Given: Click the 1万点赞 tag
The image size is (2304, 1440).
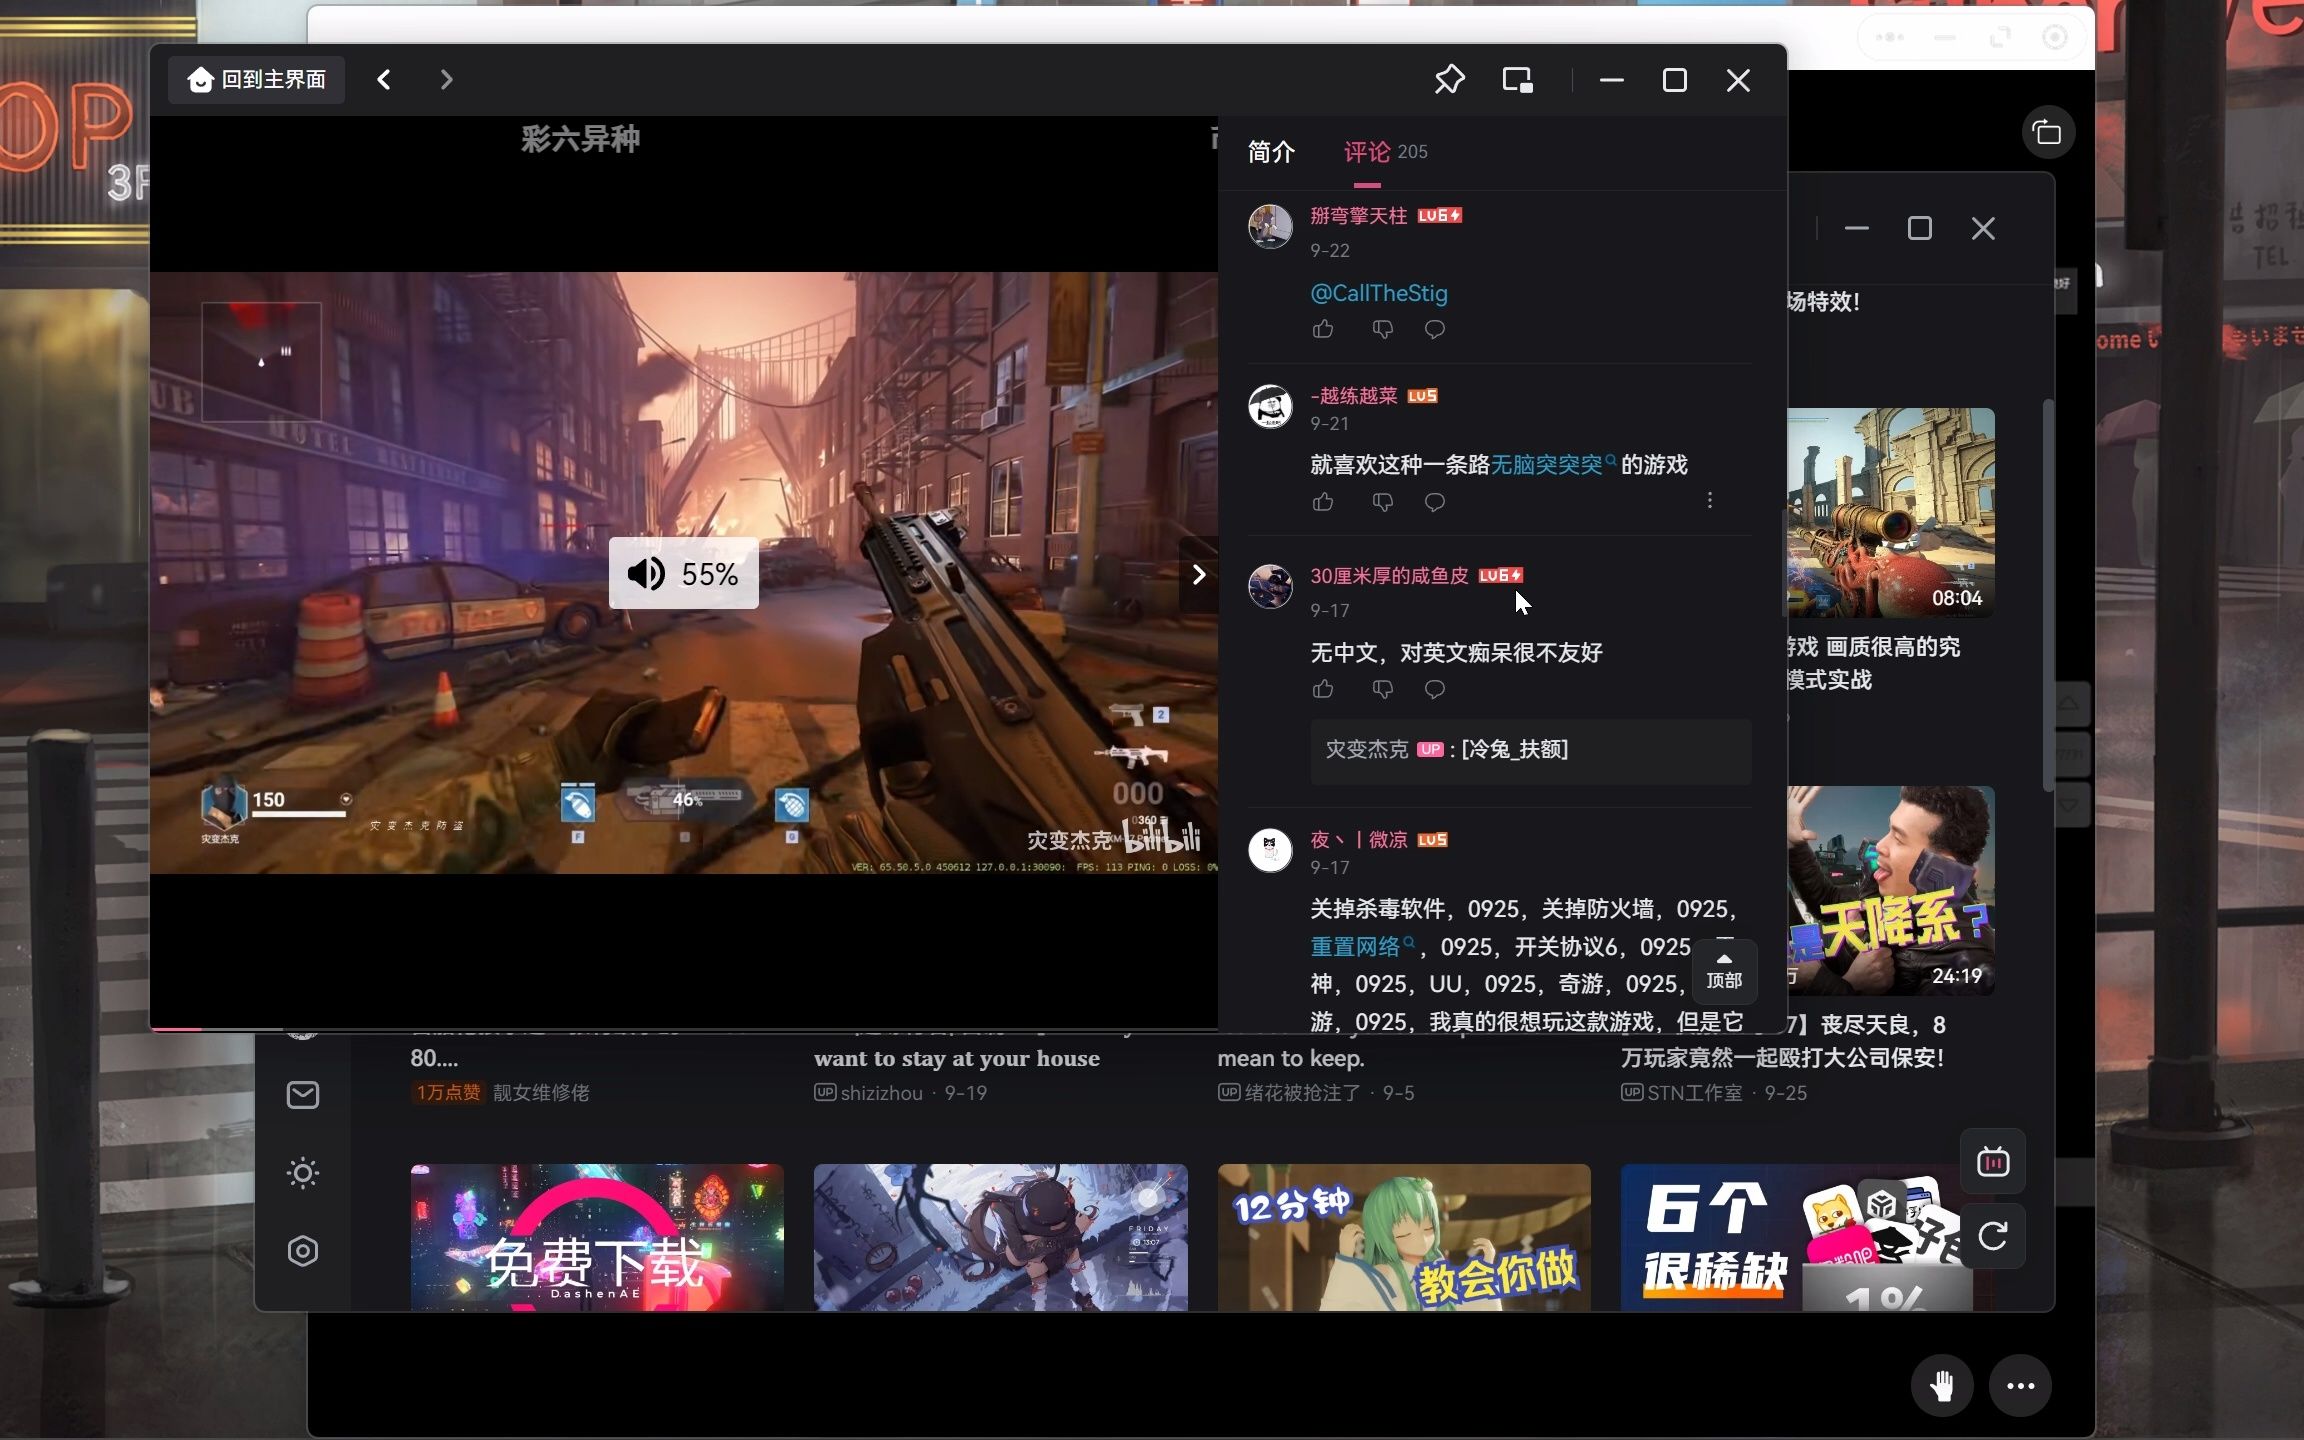Looking at the screenshot, I should (448, 1093).
